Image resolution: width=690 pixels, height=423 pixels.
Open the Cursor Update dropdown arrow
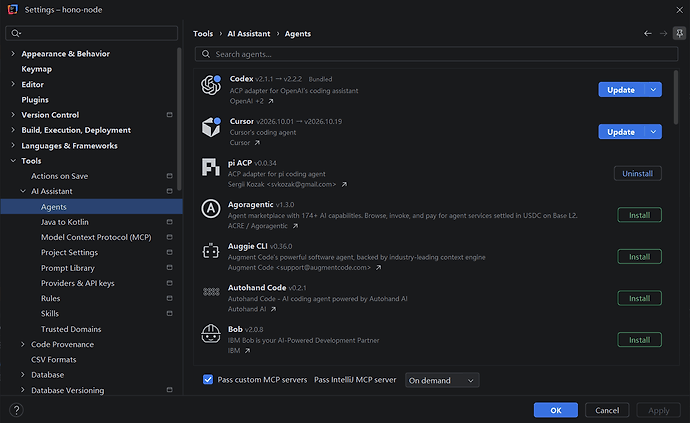[653, 132]
